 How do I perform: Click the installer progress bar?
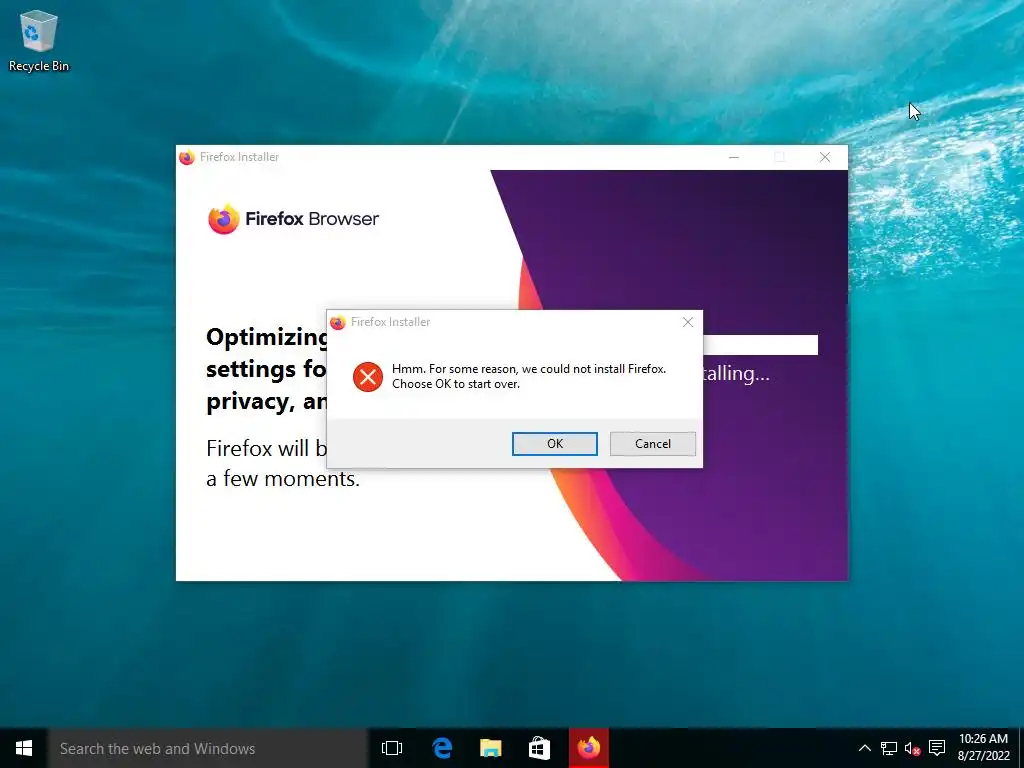[760, 345]
